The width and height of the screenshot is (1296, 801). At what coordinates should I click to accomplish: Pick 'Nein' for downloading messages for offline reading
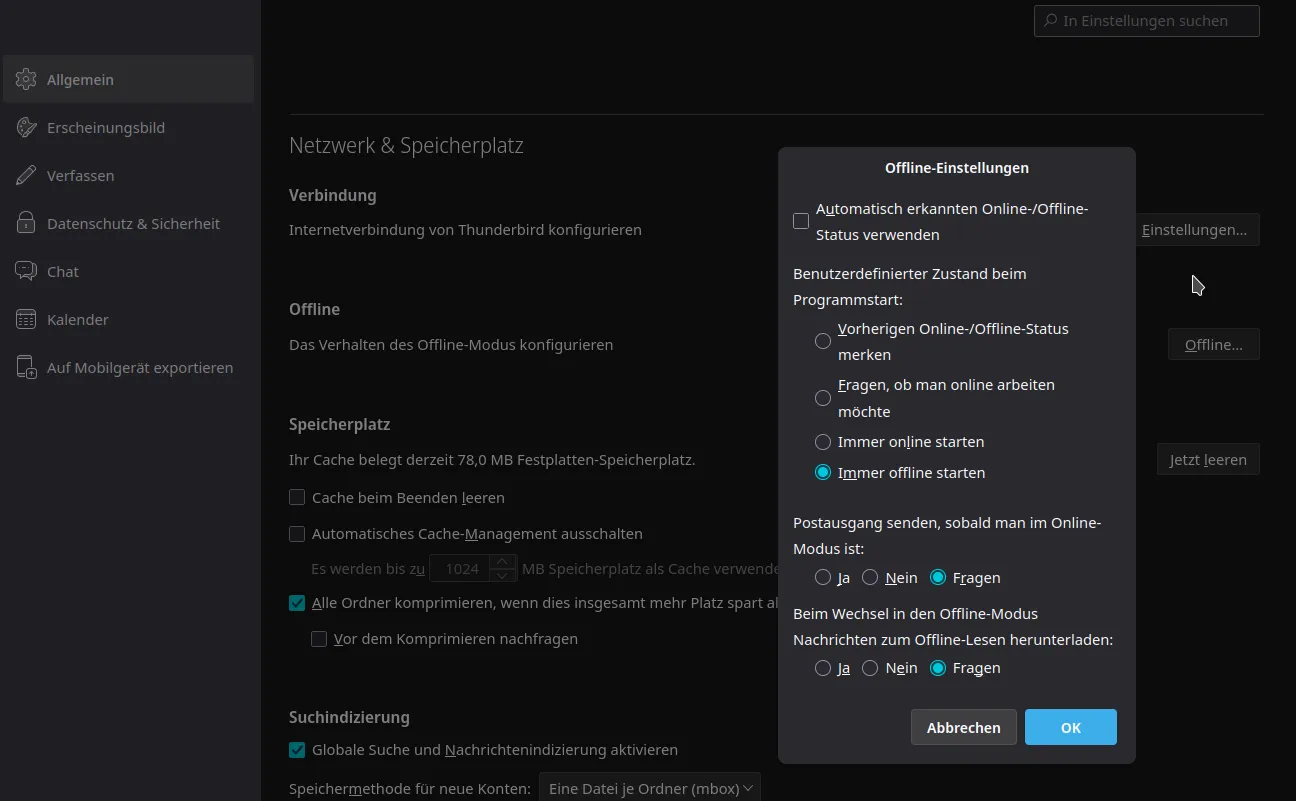pos(870,668)
